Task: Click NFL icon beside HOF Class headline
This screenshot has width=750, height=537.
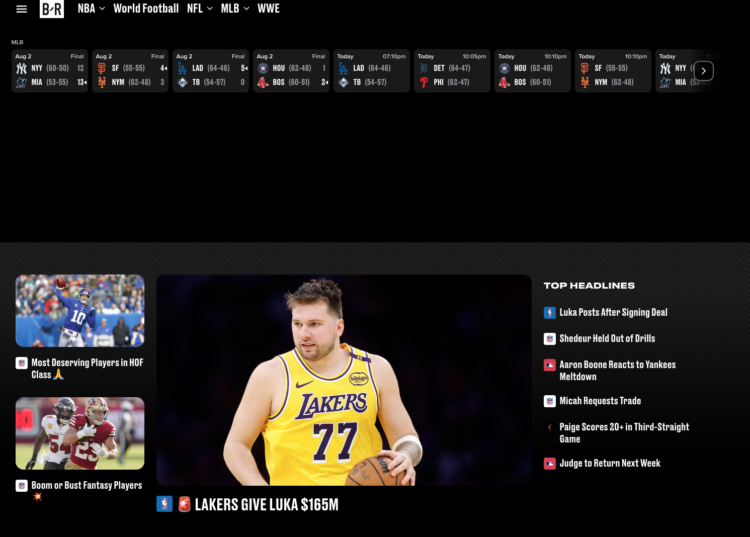Action: tap(22, 363)
